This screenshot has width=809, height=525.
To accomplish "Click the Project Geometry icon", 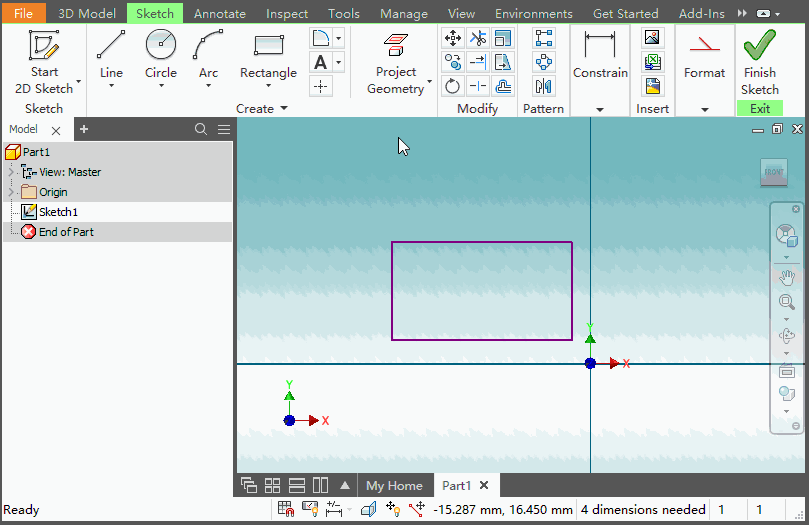I will click(396, 45).
